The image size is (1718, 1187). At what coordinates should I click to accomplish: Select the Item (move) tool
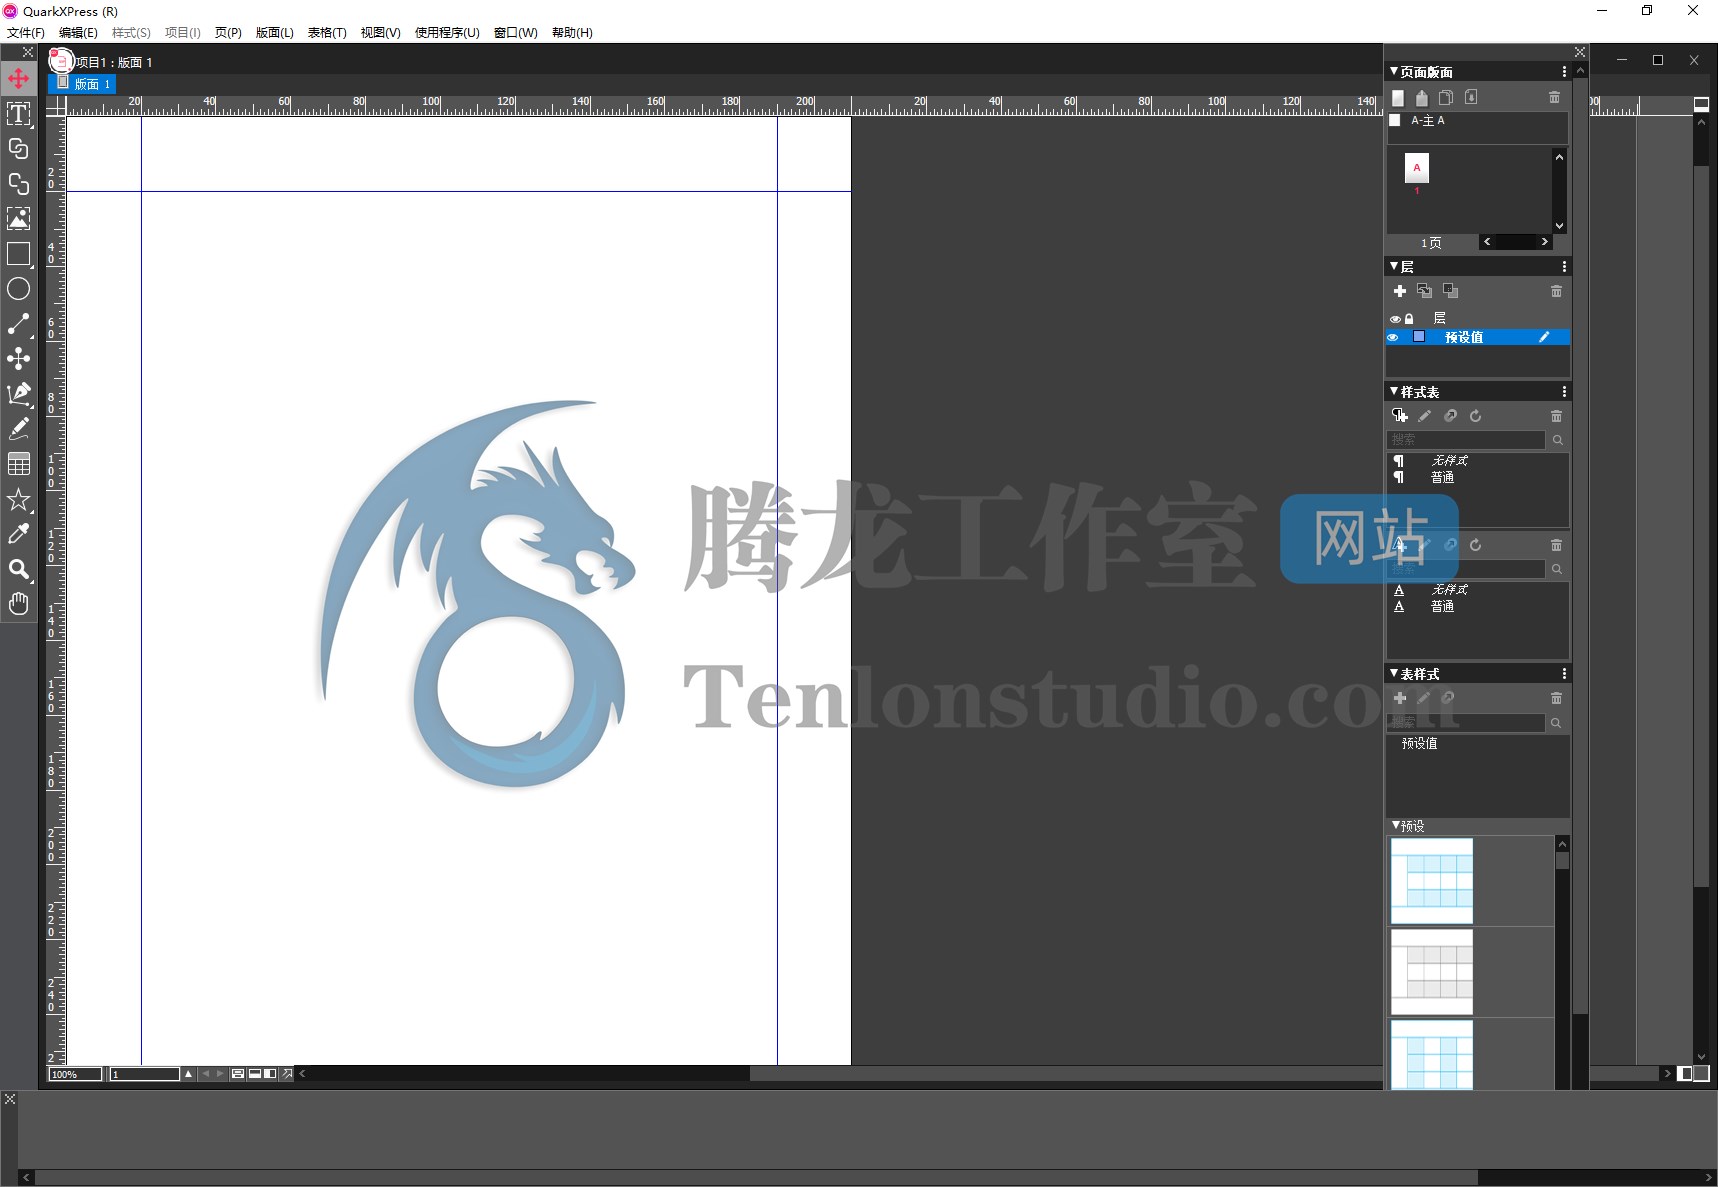(x=18, y=78)
